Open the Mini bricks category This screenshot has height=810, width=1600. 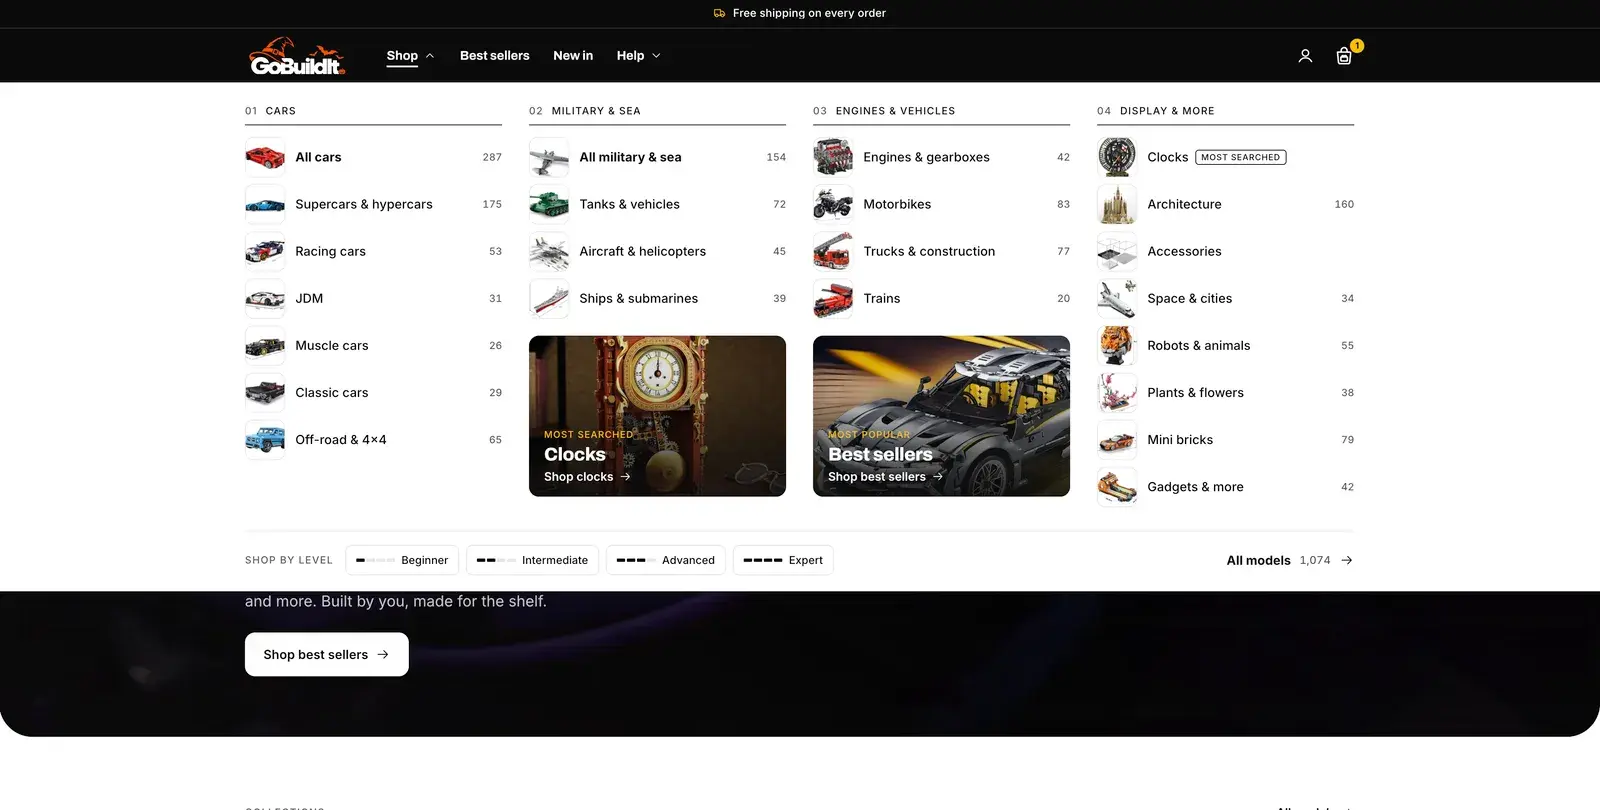1225,439
